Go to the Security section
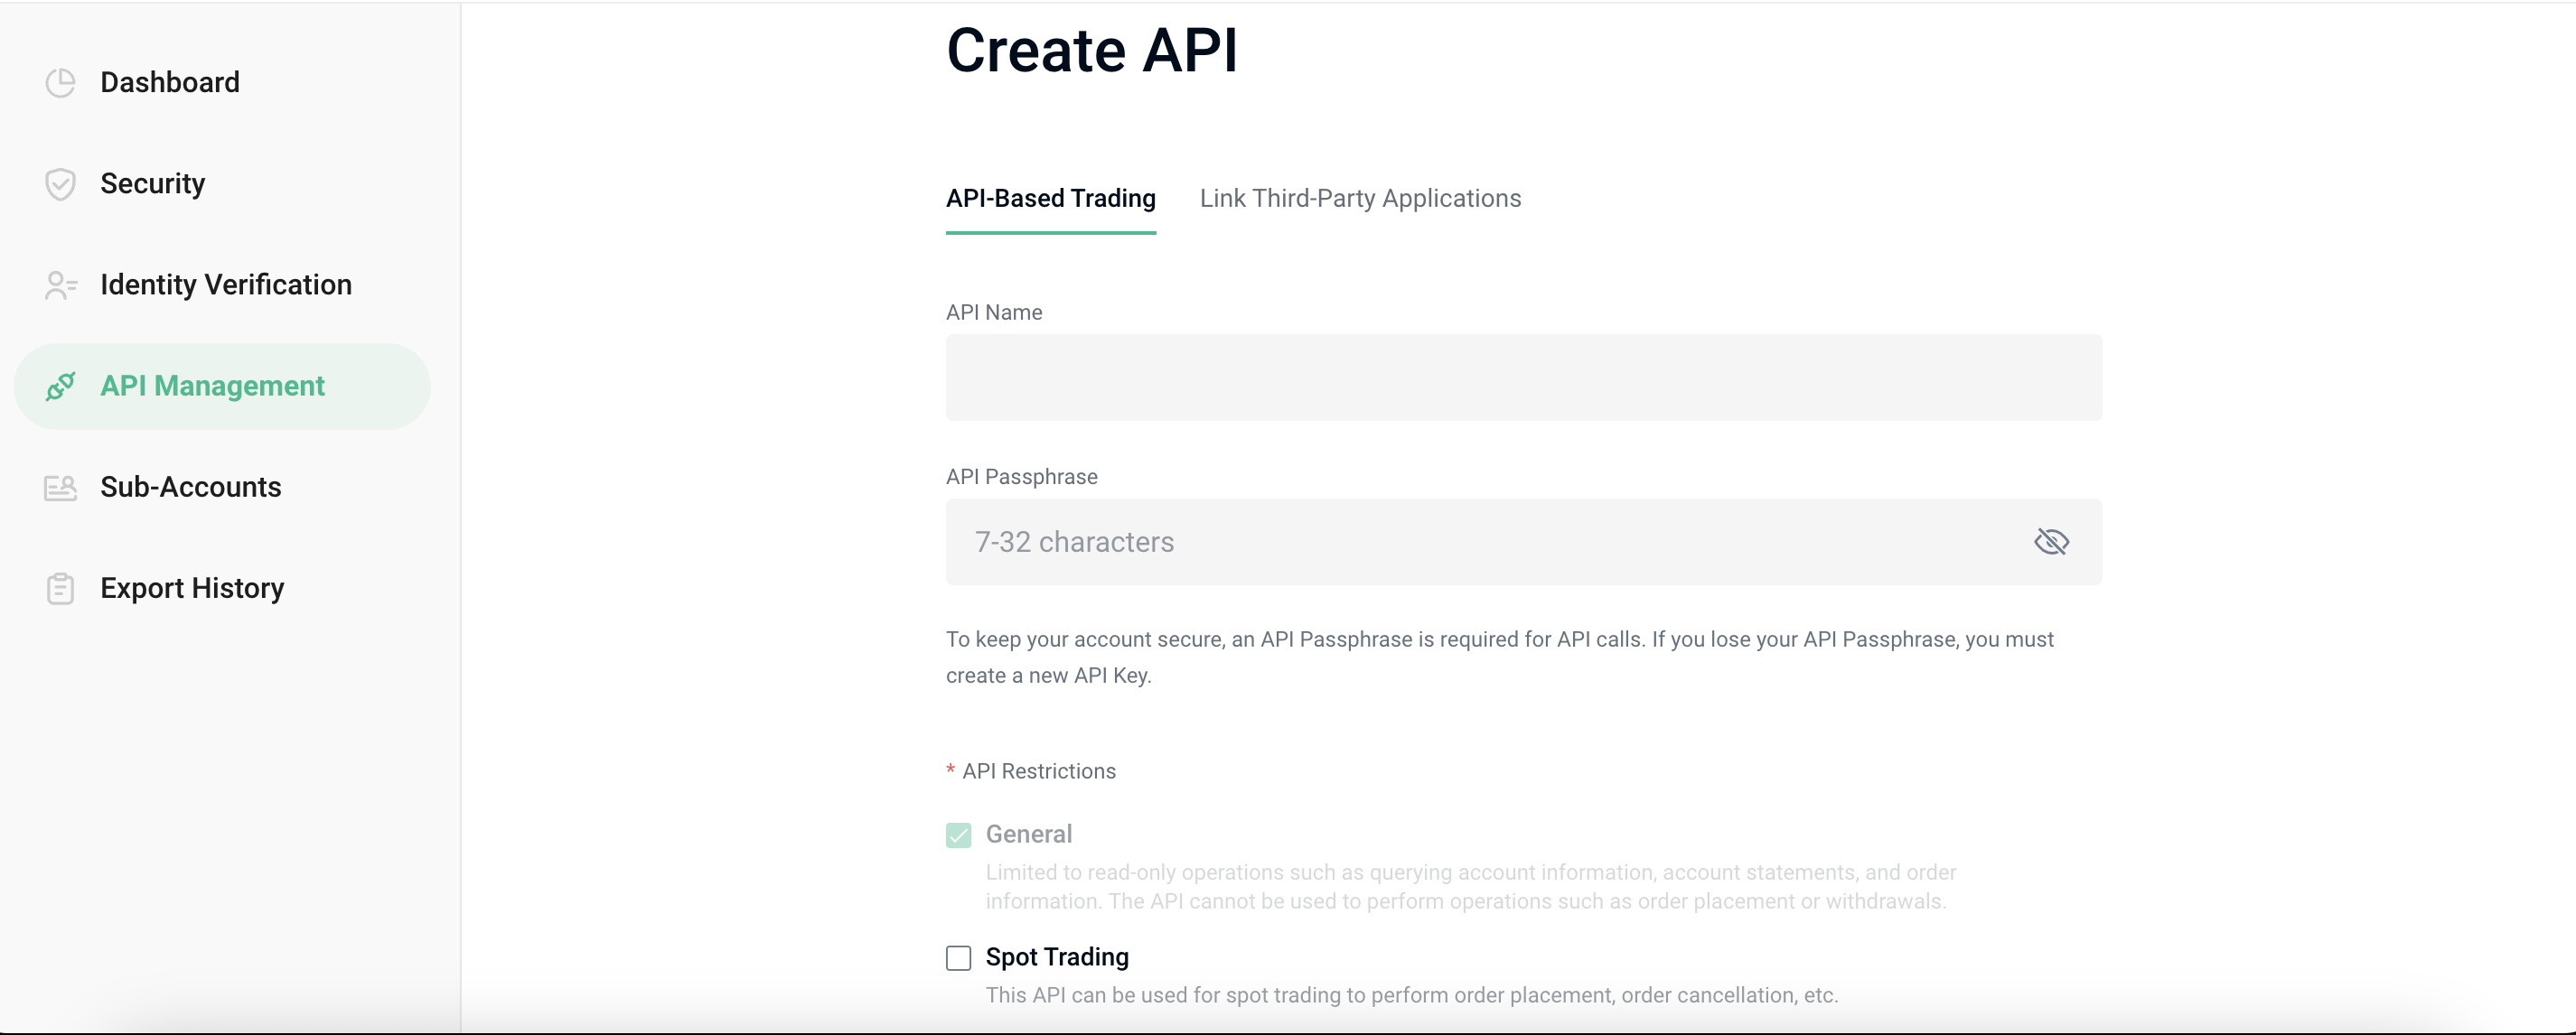 coord(222,184)
